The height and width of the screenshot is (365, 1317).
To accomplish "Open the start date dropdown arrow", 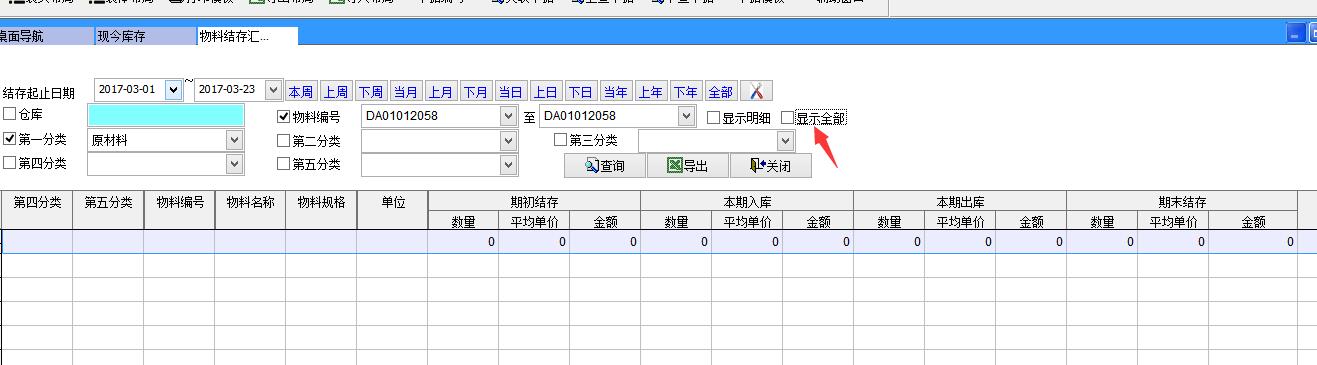I will (x=174, y=89).
